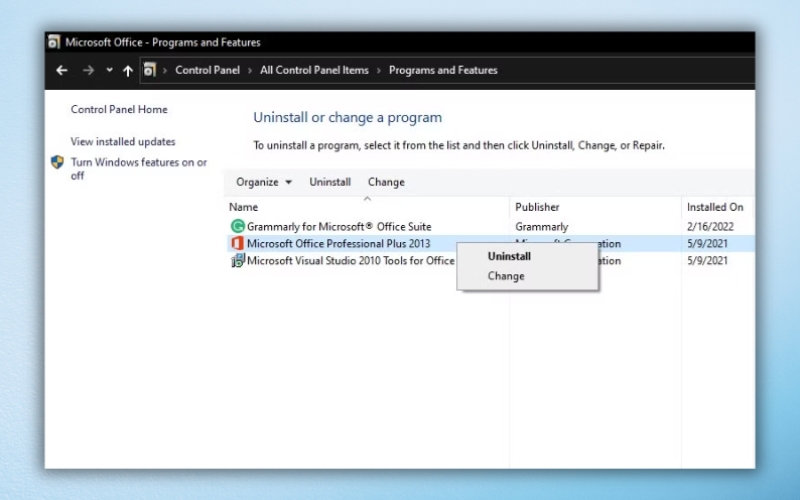Click the Grammarly program icon
Viewport: 800px width, 500px height.
coord(237,227)
